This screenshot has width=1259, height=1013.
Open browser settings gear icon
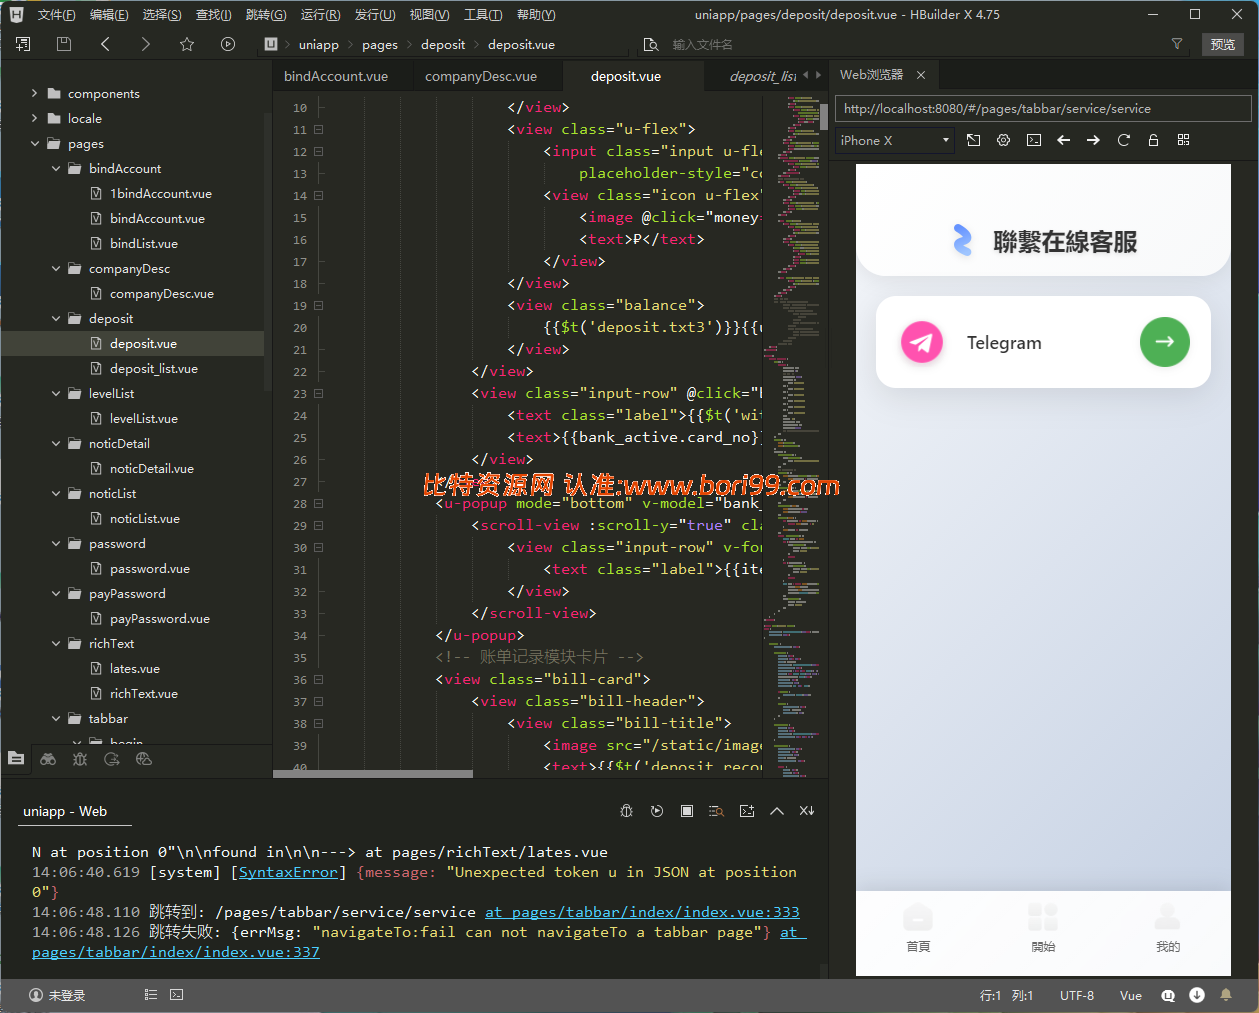point(1003,140)
